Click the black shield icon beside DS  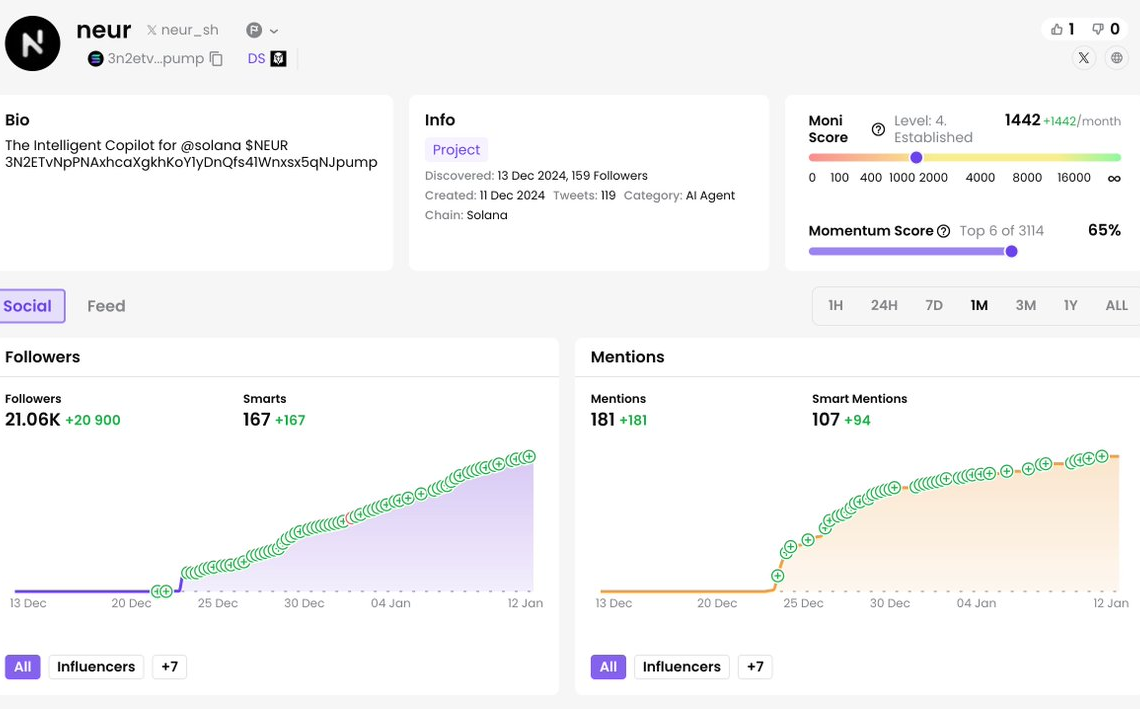click(279, 59)
